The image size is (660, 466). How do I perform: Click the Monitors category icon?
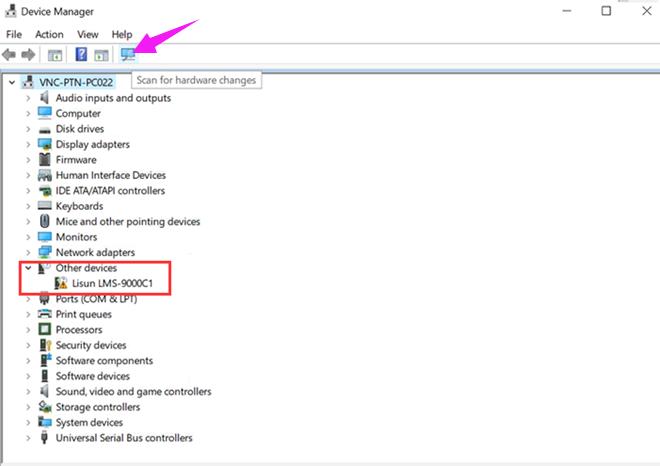(x=45, y=237)
